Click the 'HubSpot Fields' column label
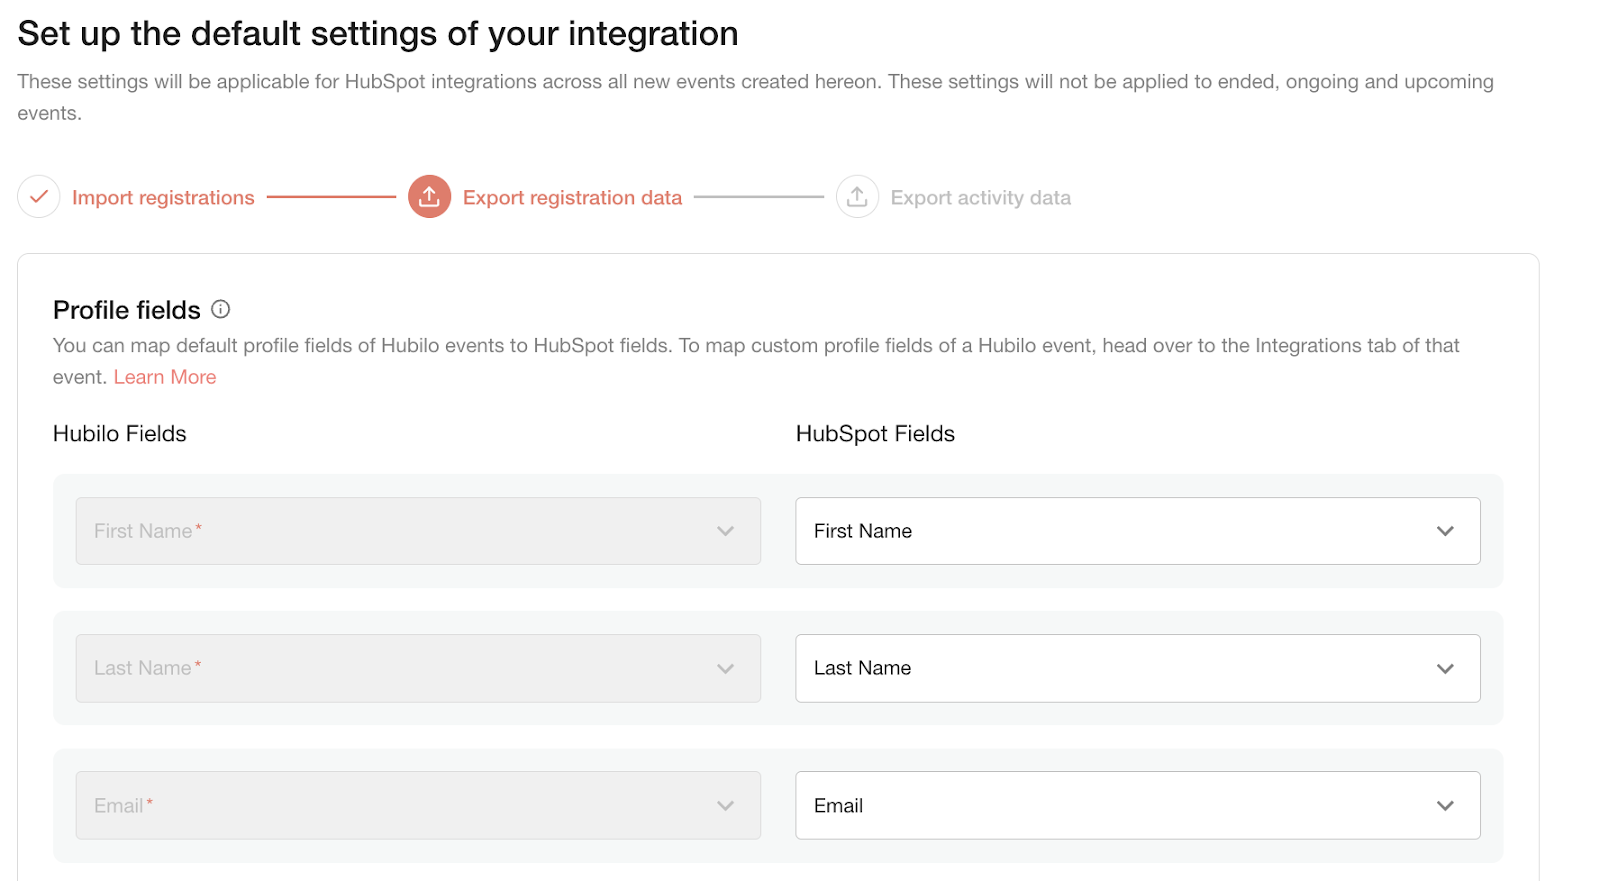Screen dimensions: 1600x881 875,433
